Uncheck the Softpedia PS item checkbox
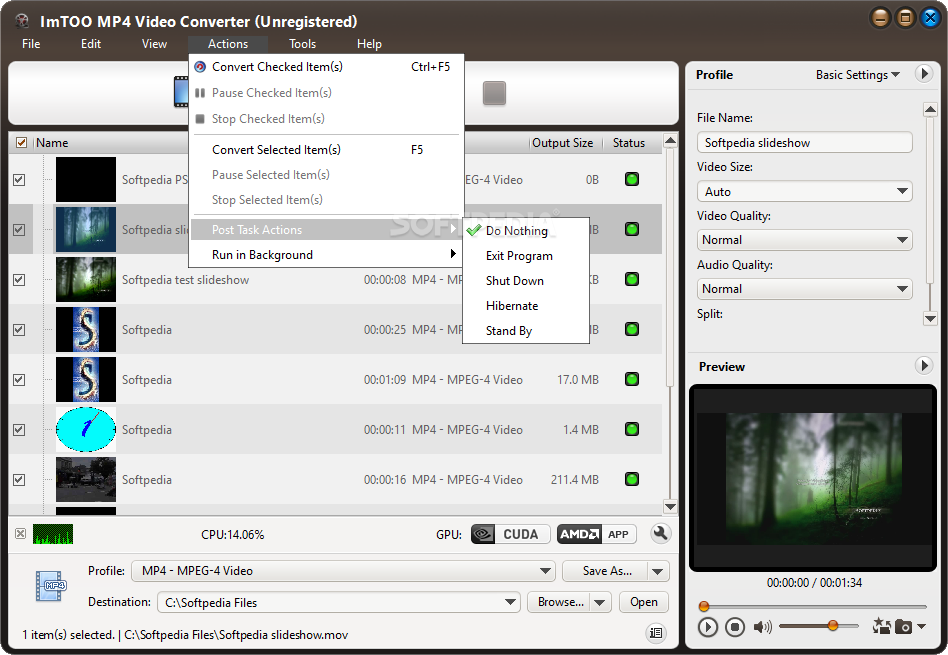 (19, 180)
